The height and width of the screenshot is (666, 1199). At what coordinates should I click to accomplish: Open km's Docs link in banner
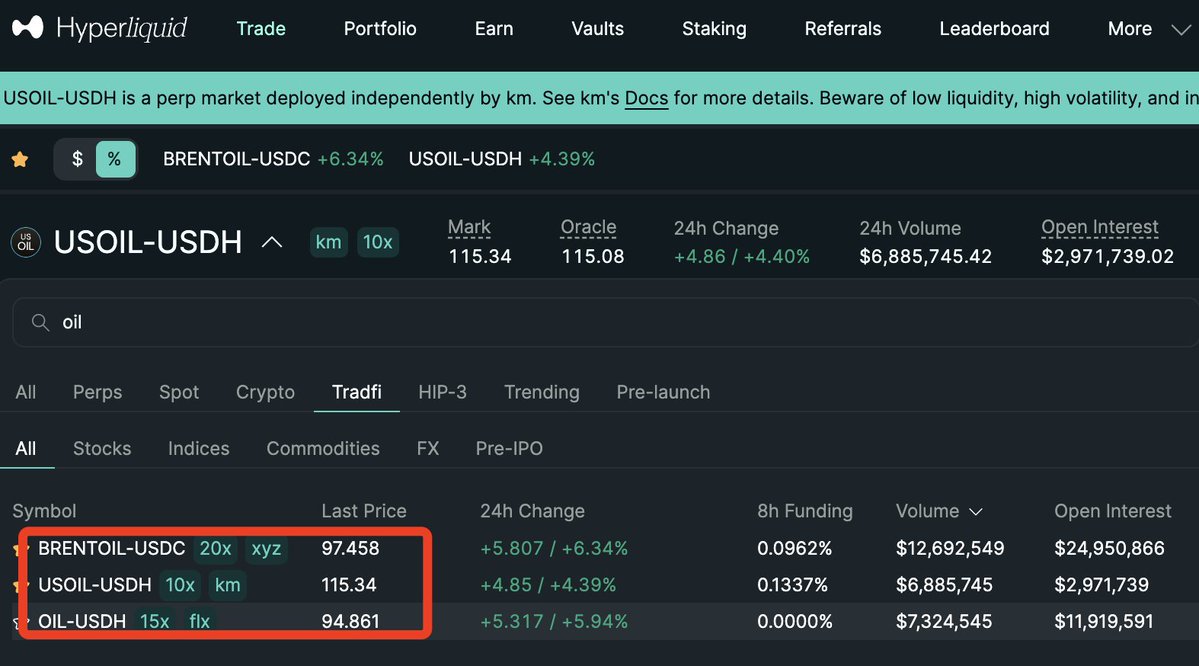pos(646,98)
